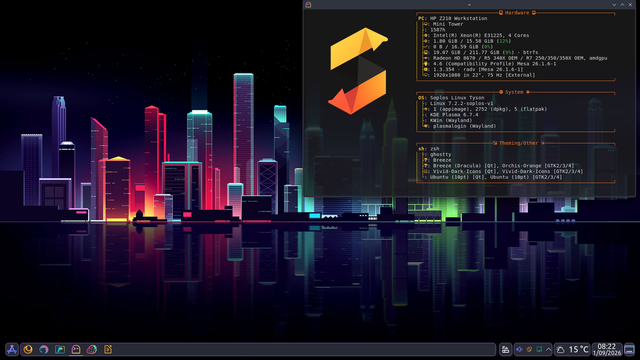
Task: Open the clock showing 08:22
Action: (x=607, y=349)
